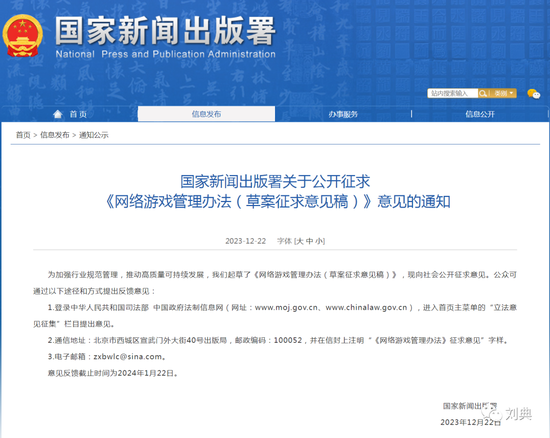Viewport: 550px width, 438px height.
Task: Click 信息发布 in the breadcrumb
Action: click(x=55, y=135)
